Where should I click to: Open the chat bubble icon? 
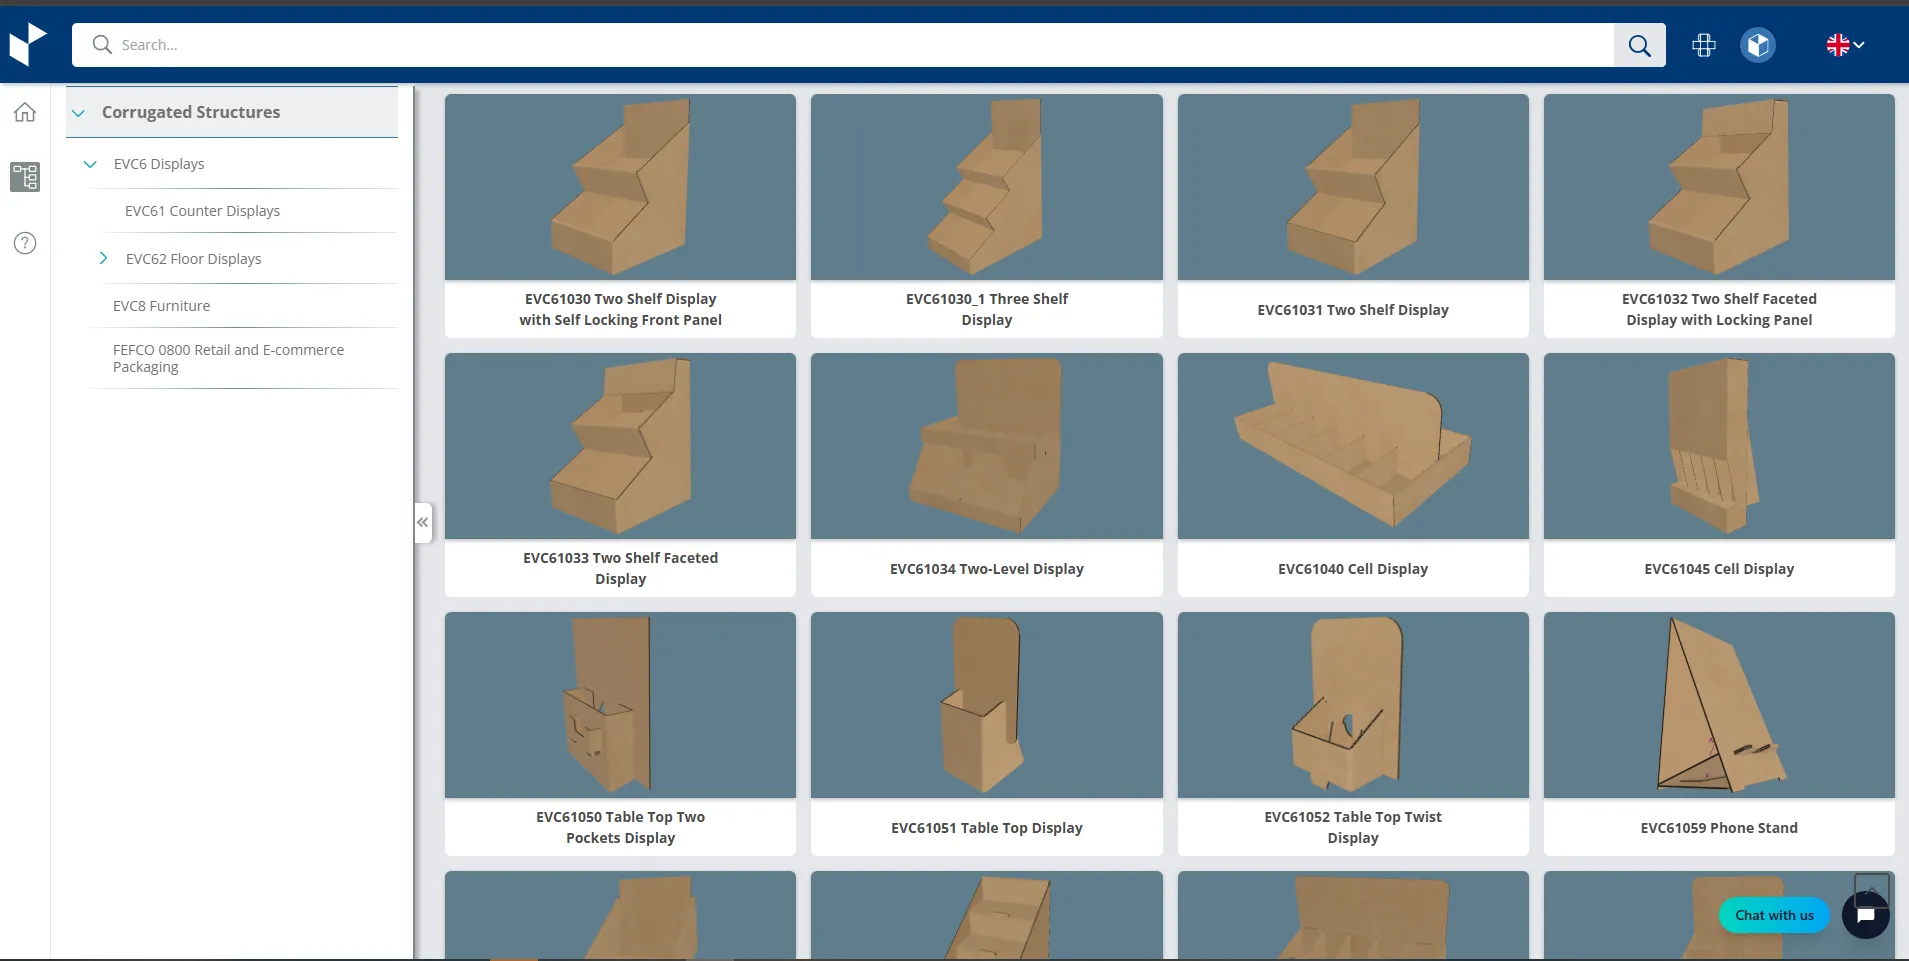point(1866,915)
